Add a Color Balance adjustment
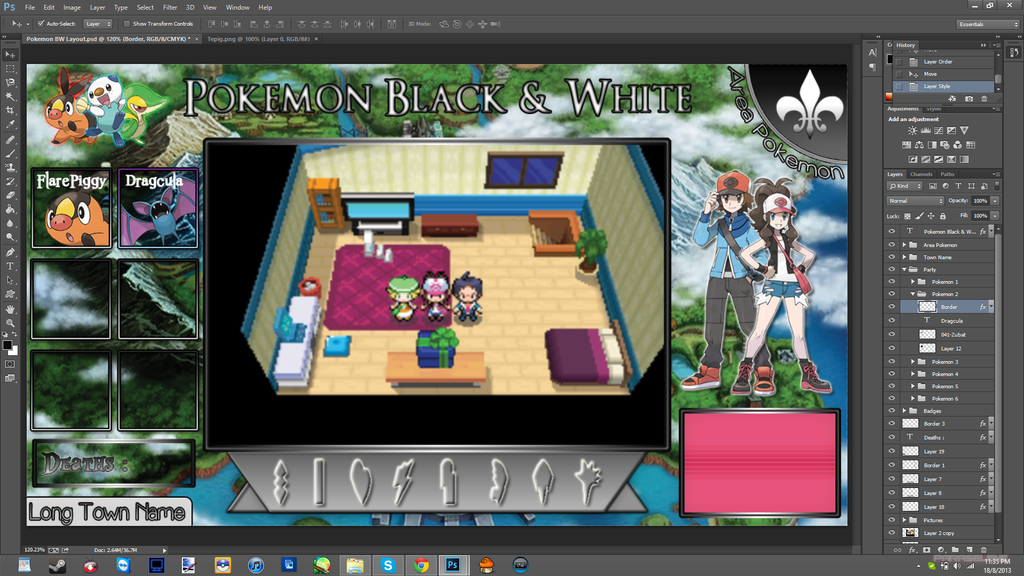 pos(919,145)
